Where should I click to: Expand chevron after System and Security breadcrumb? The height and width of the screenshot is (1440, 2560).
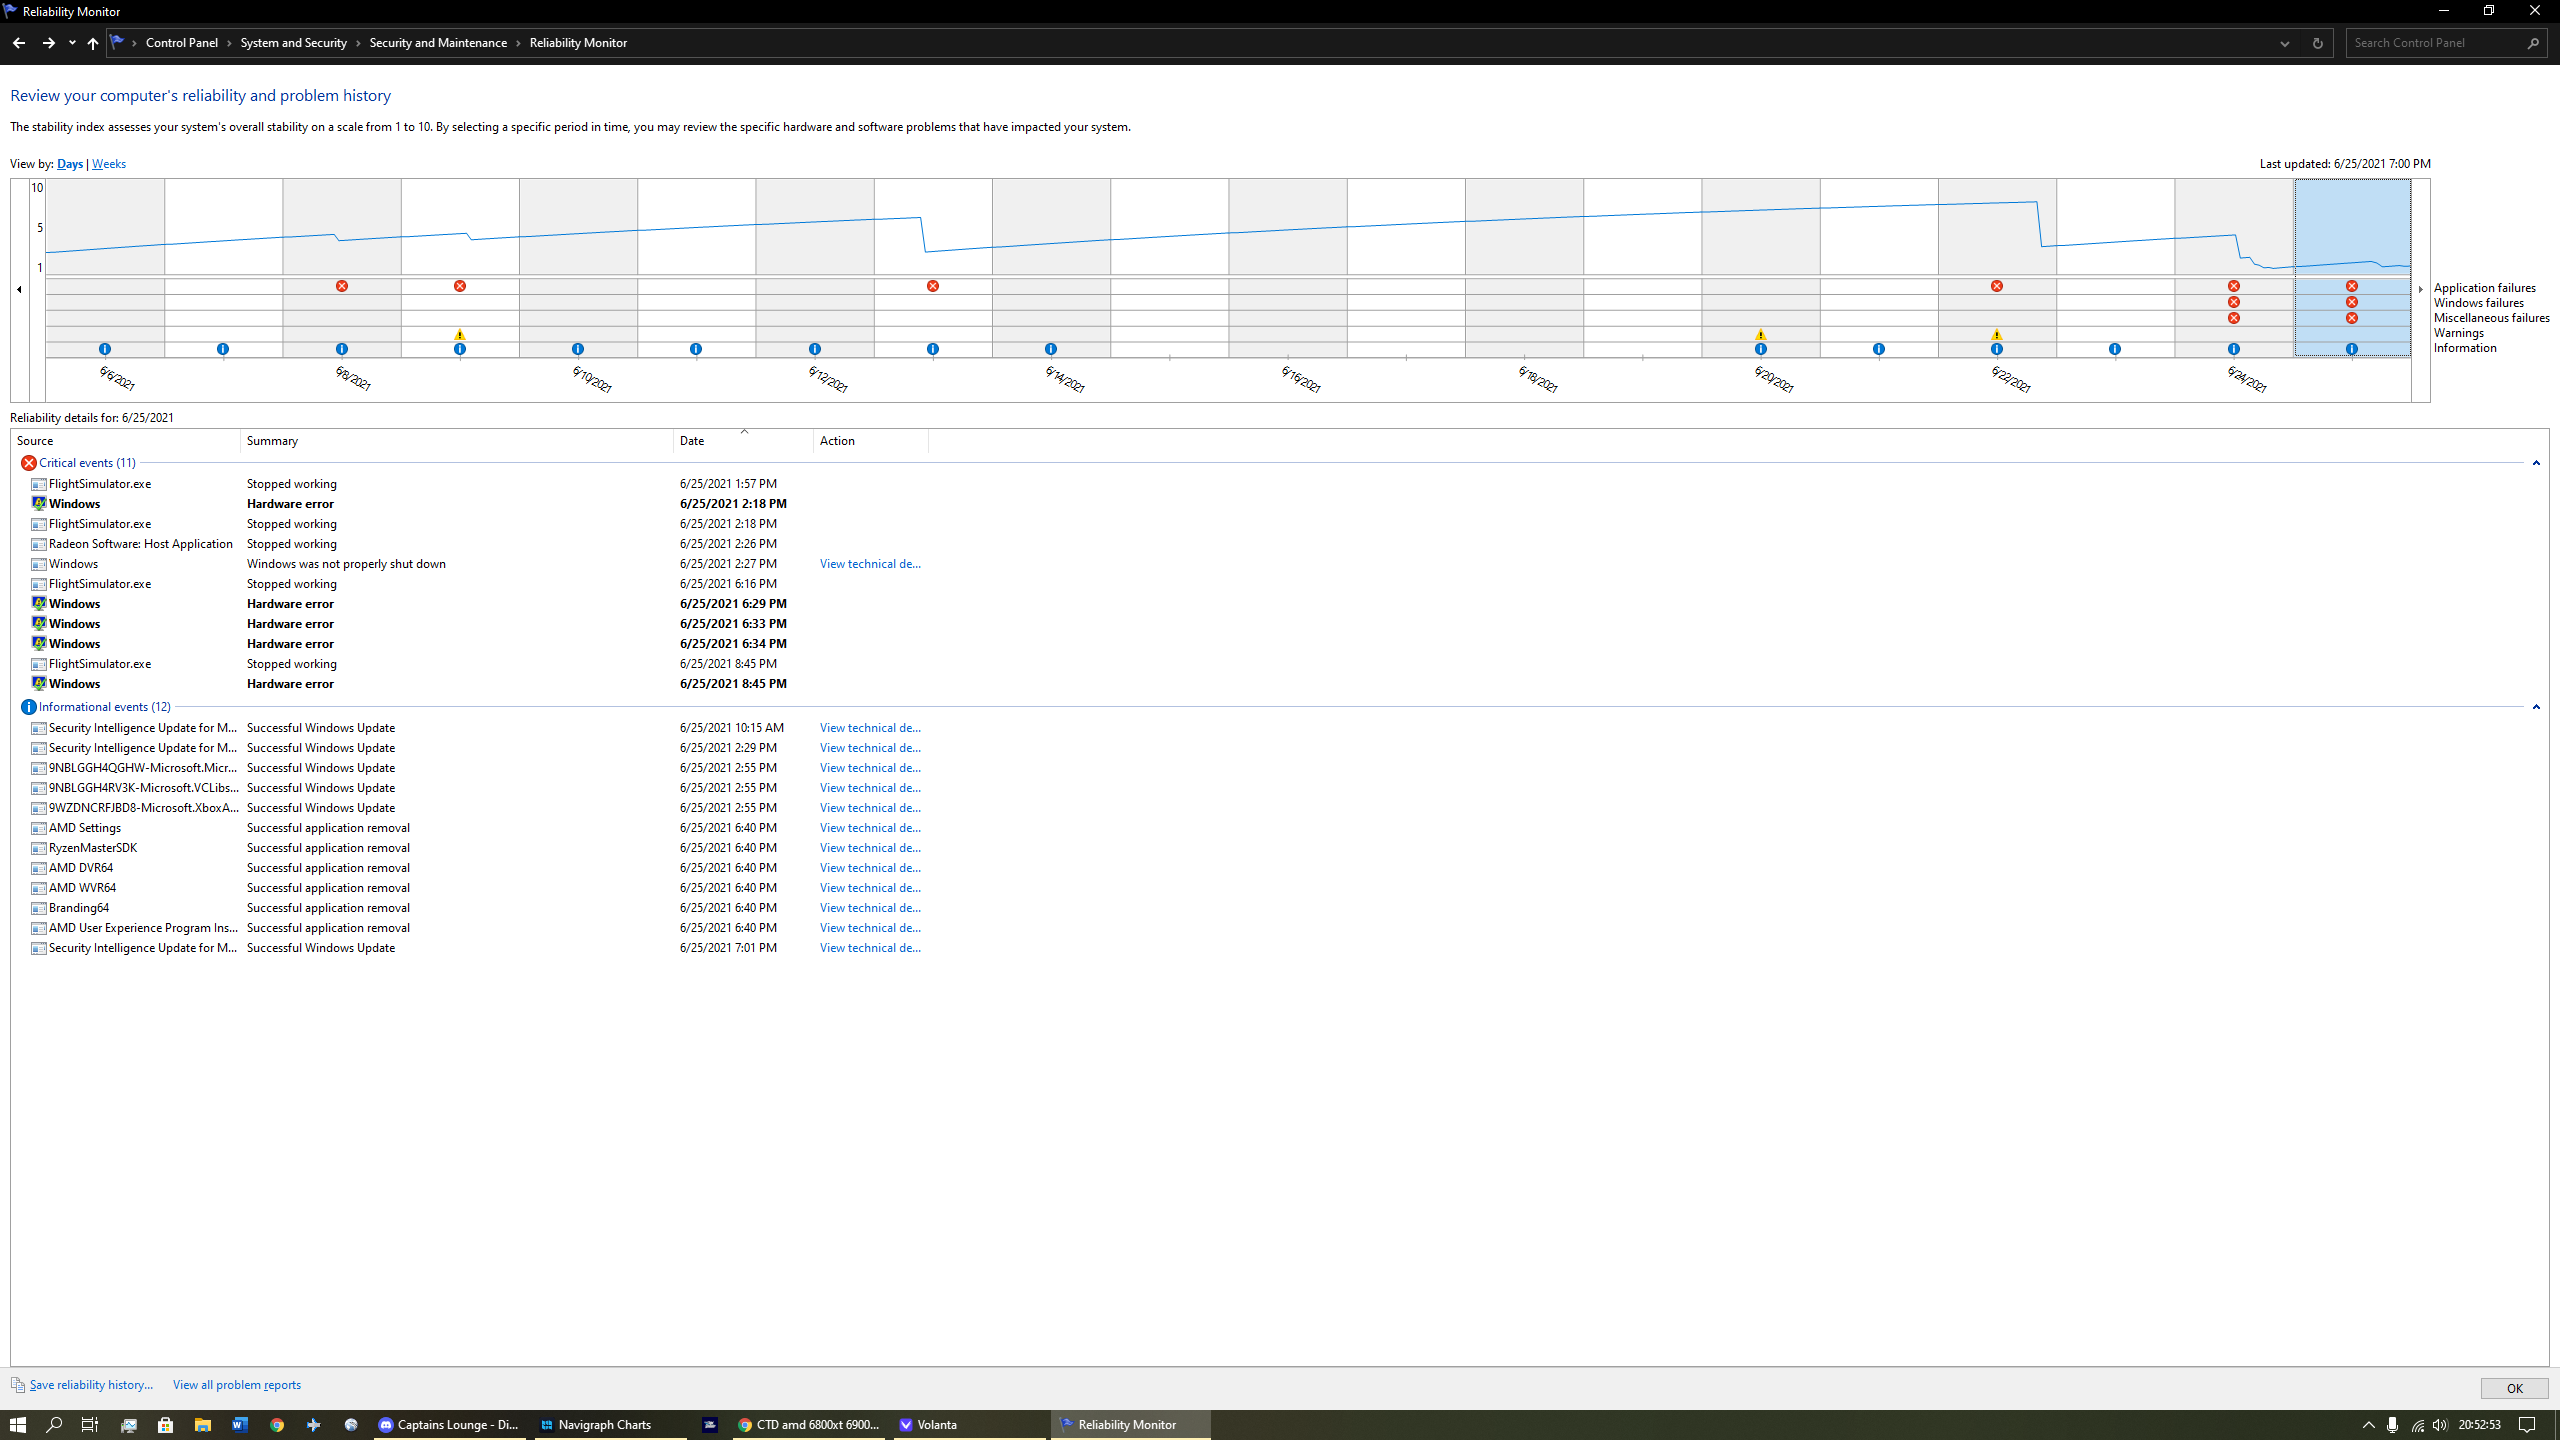(x=358, y=43)
